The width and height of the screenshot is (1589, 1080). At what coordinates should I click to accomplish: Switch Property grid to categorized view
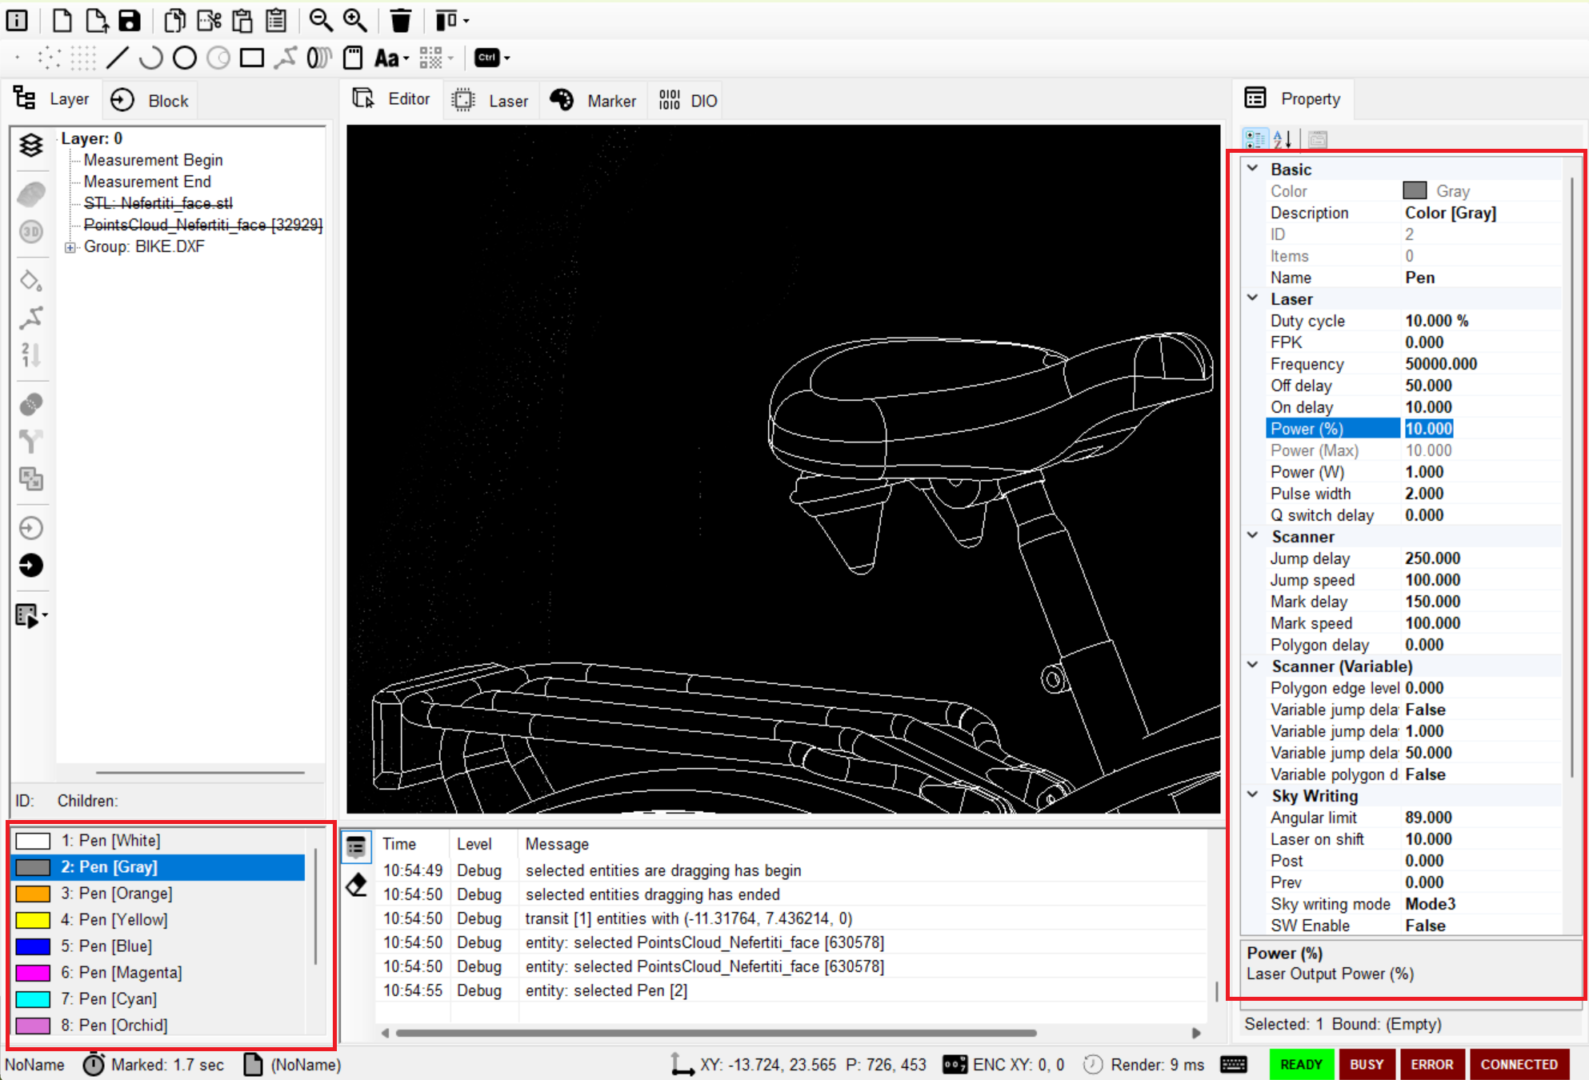click(1254, 139)
